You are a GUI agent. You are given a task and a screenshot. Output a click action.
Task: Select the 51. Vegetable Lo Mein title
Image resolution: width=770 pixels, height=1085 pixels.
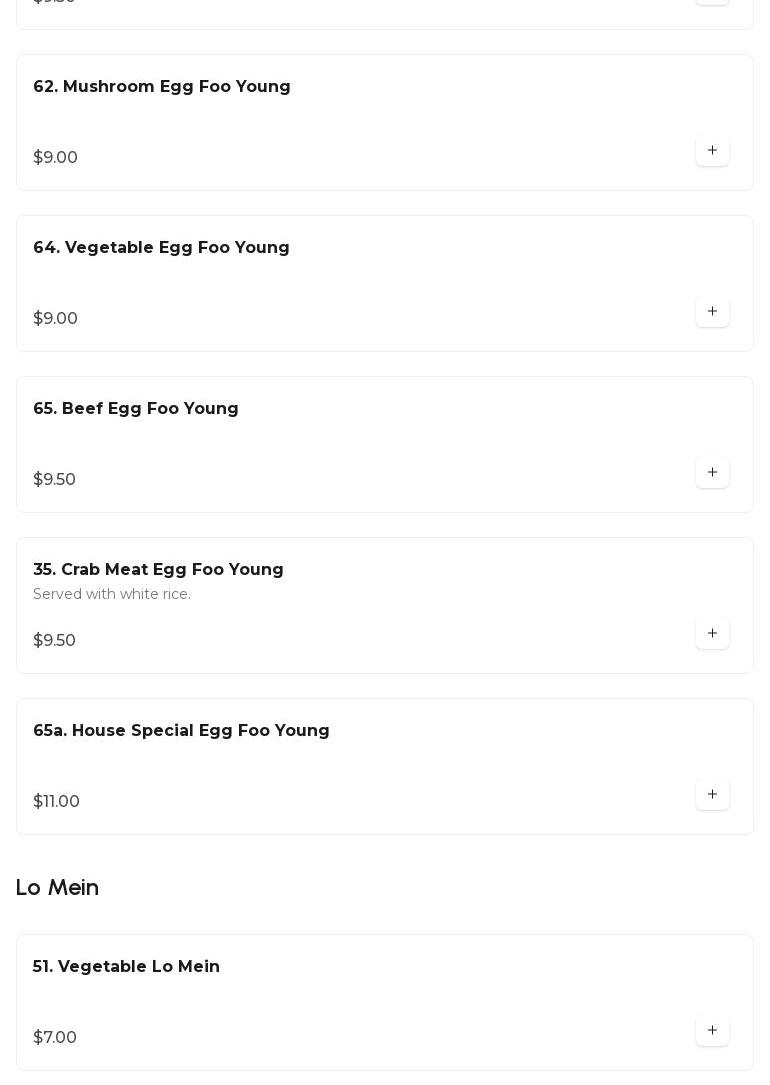pos(126,967)
